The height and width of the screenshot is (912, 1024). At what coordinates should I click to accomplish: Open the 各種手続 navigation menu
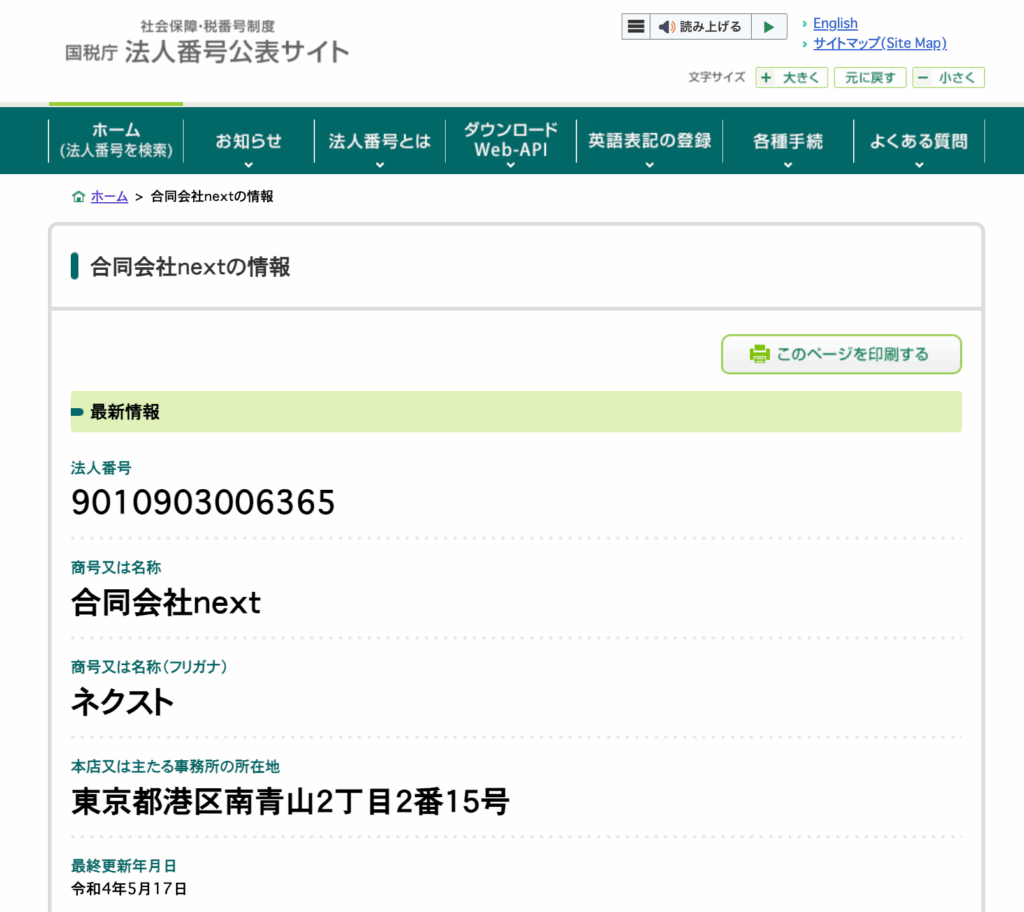point(788,140)
